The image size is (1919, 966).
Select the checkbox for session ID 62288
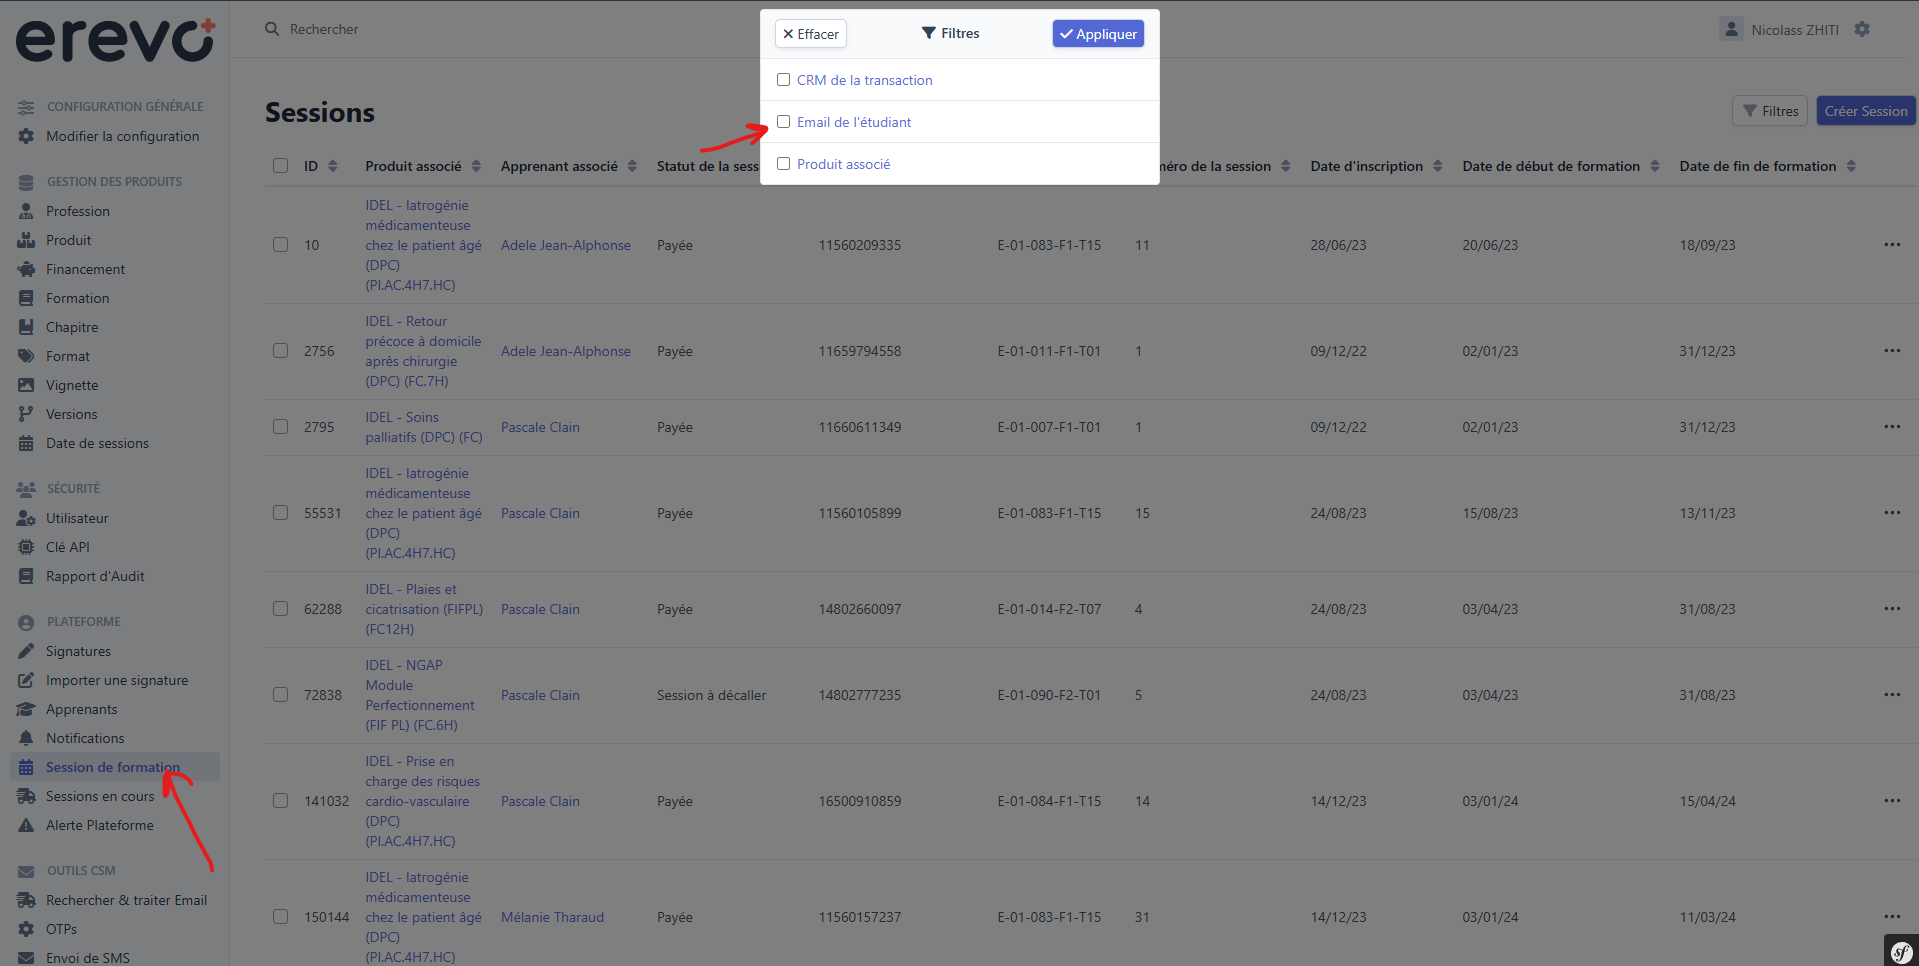tap(280, 609)
